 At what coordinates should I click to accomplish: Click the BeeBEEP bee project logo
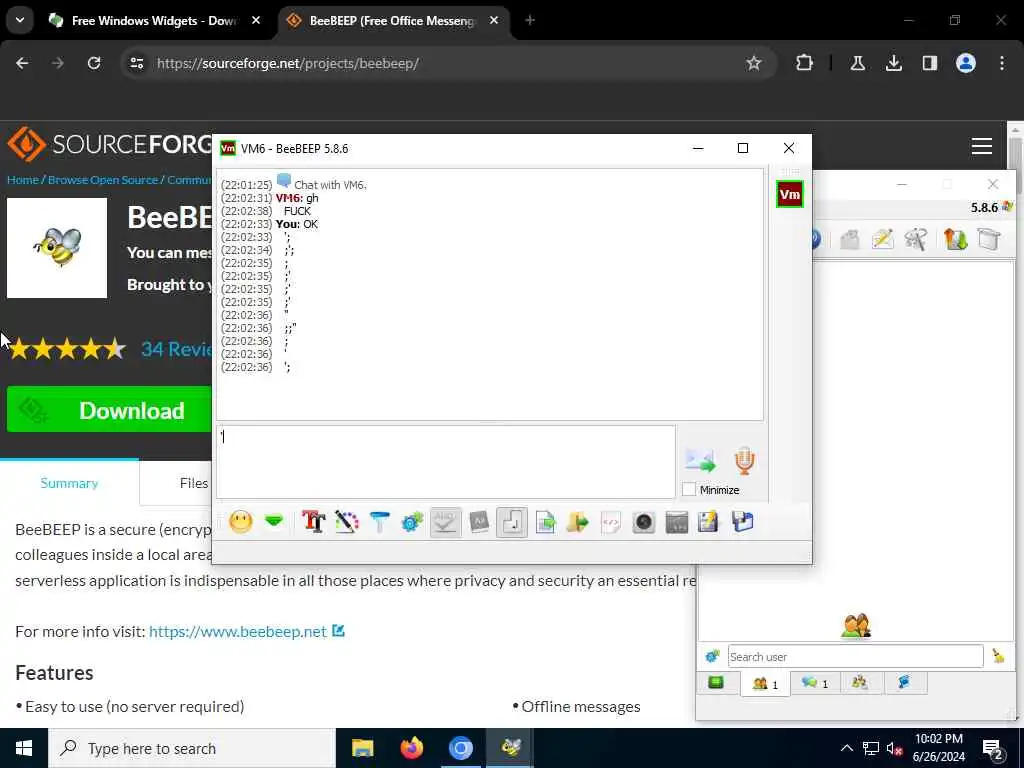[x=57, y=248]
